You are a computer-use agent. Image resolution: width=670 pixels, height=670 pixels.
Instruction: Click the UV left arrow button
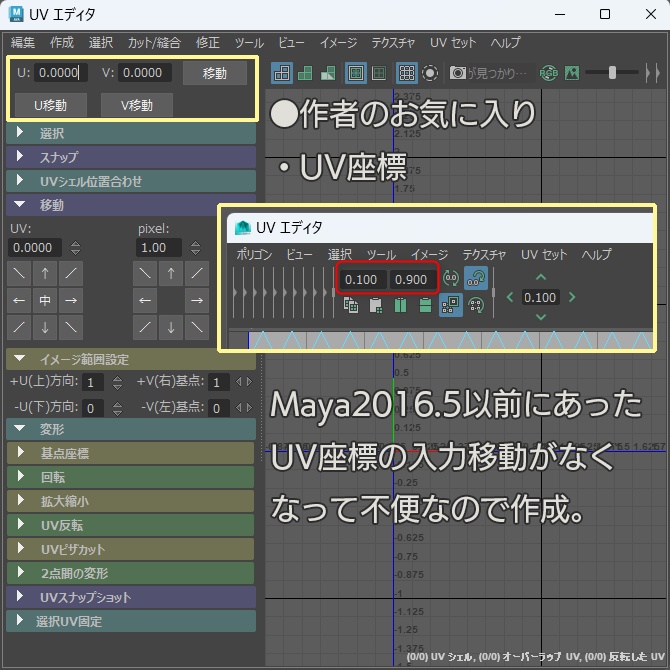(19, 300)
